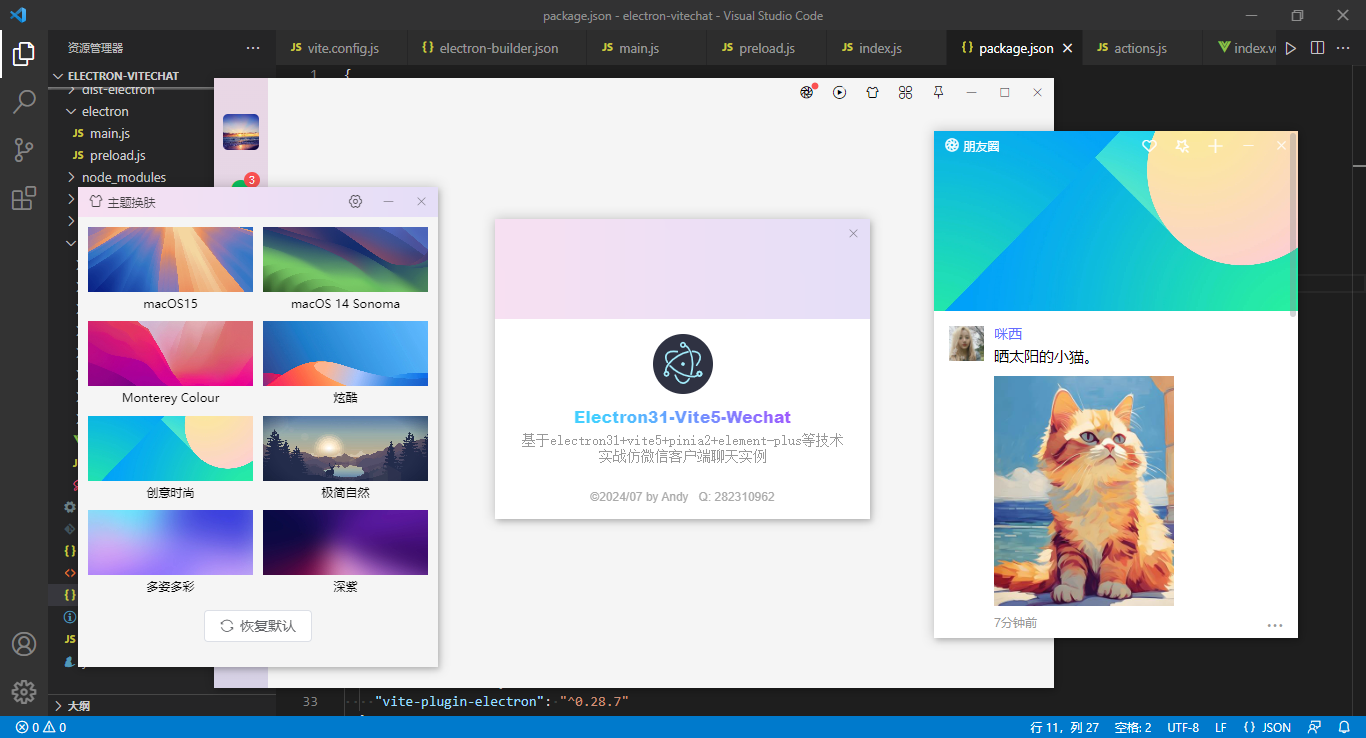The height and width of the screenshot is (738, 1366).
Task: Click the star icon in the Moments header
Action: [x=1182, y=146]
